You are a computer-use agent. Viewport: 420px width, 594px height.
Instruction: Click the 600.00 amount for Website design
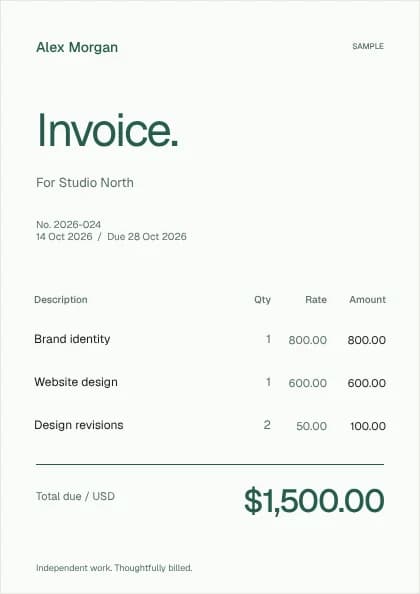click(367, 383)
